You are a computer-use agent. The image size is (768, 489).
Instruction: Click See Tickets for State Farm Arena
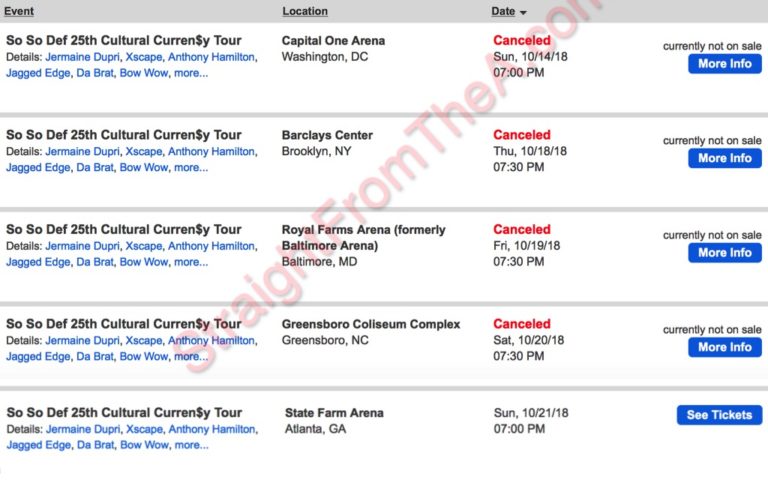(718, 415)
